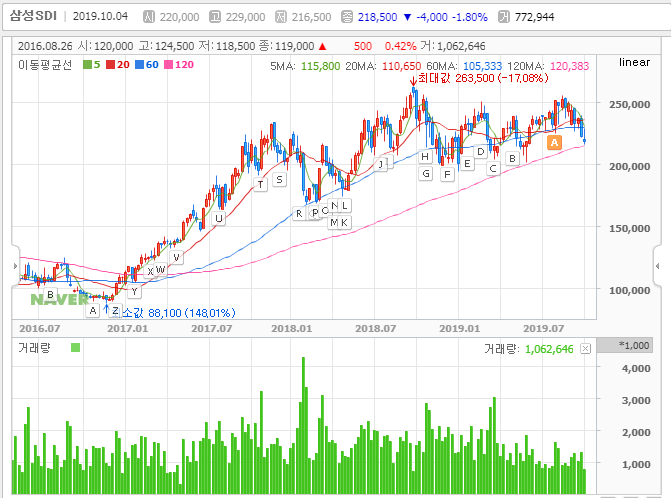Click the 이동평균선 label
Image resolution: width=671 pixels, height=498 pixels.
45,65
